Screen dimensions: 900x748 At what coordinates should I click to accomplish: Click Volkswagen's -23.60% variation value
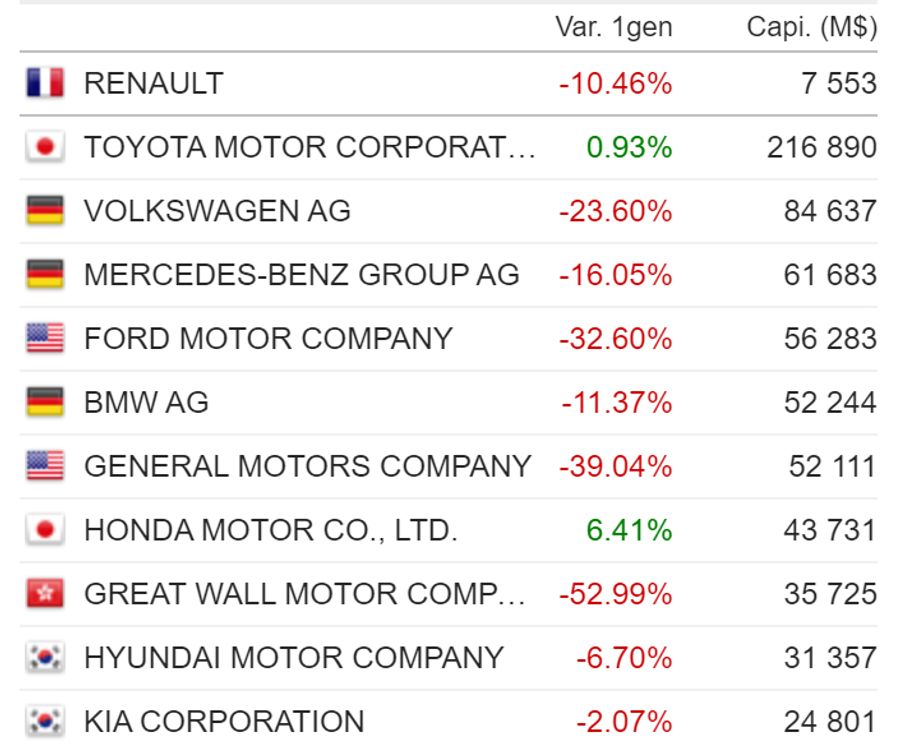615,211
